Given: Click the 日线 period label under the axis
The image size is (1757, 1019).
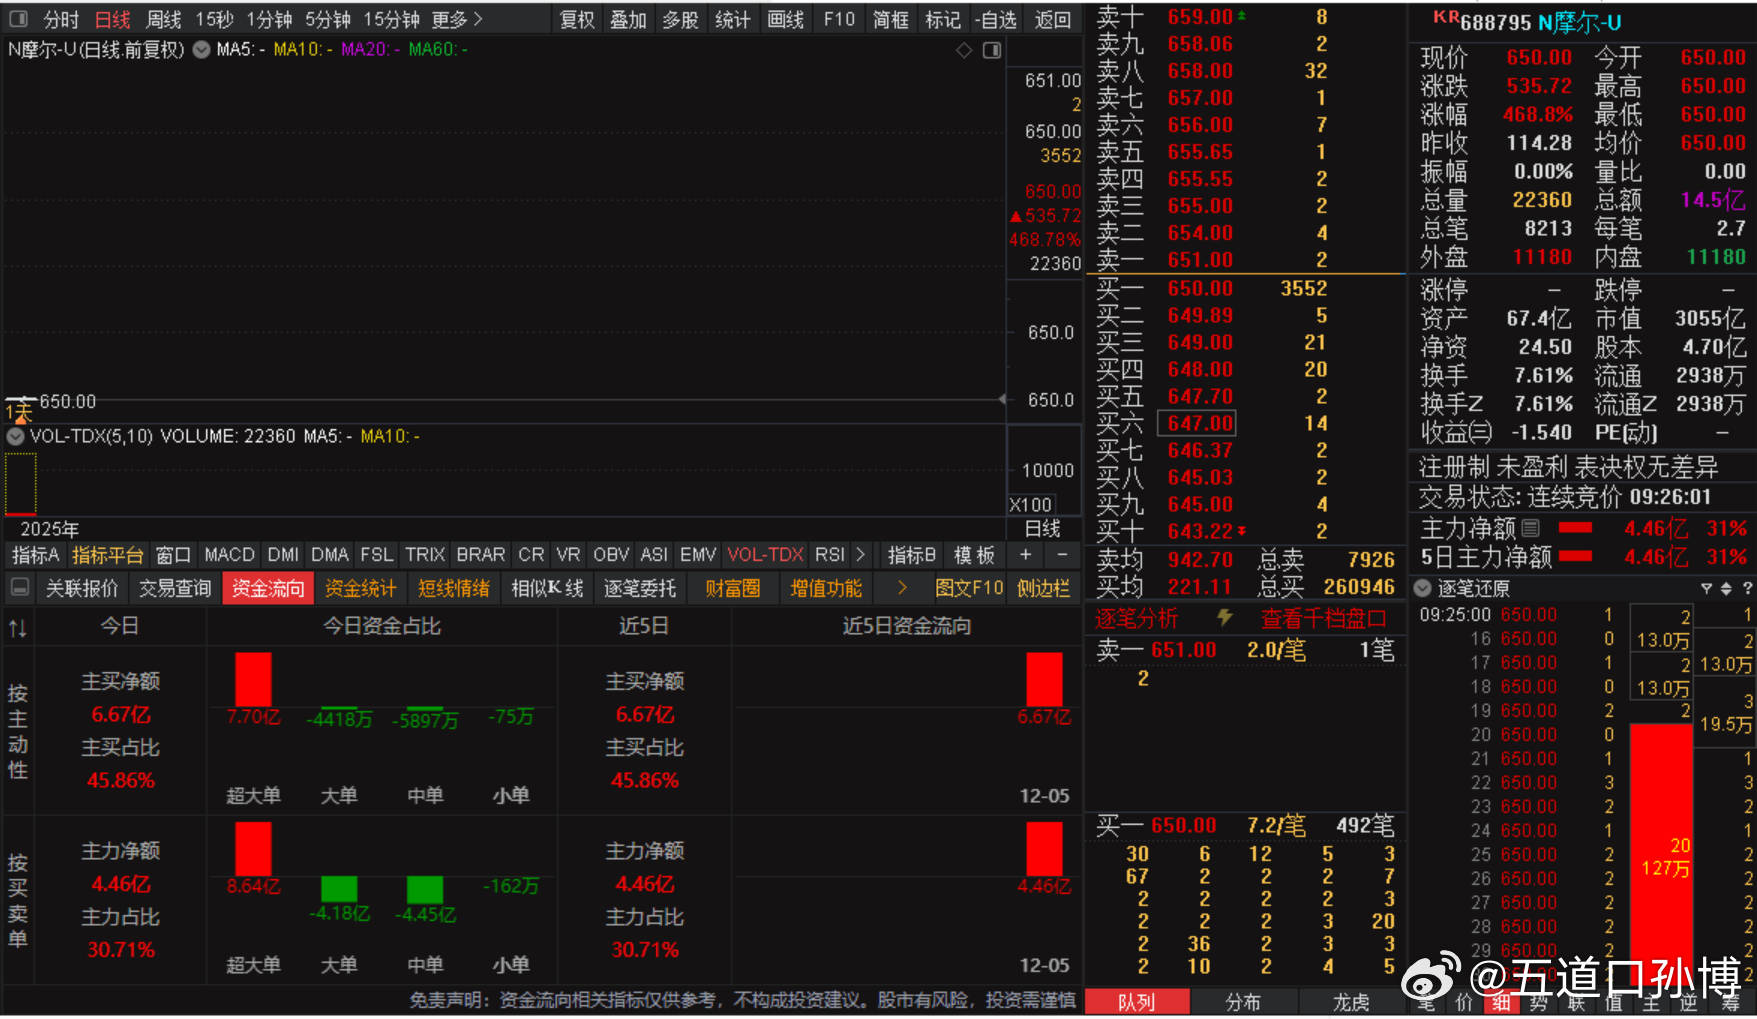Looking at the screenshot, I should click(1043, 528).
